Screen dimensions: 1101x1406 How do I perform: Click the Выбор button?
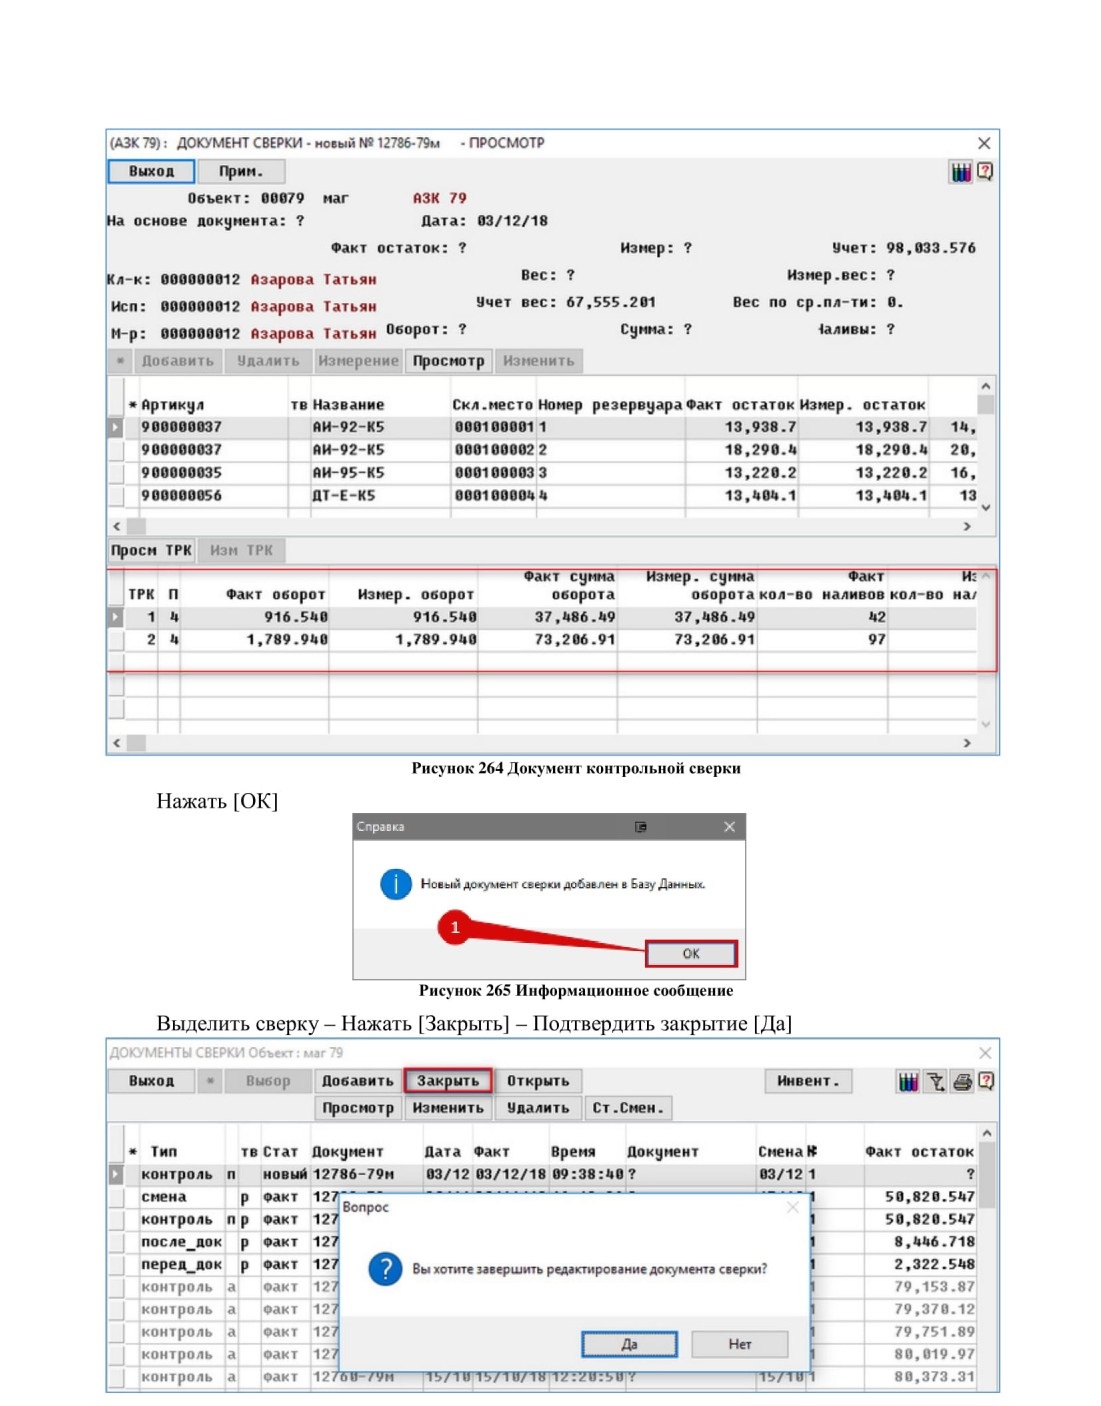pyautogui.click(x=268, y=1081)
